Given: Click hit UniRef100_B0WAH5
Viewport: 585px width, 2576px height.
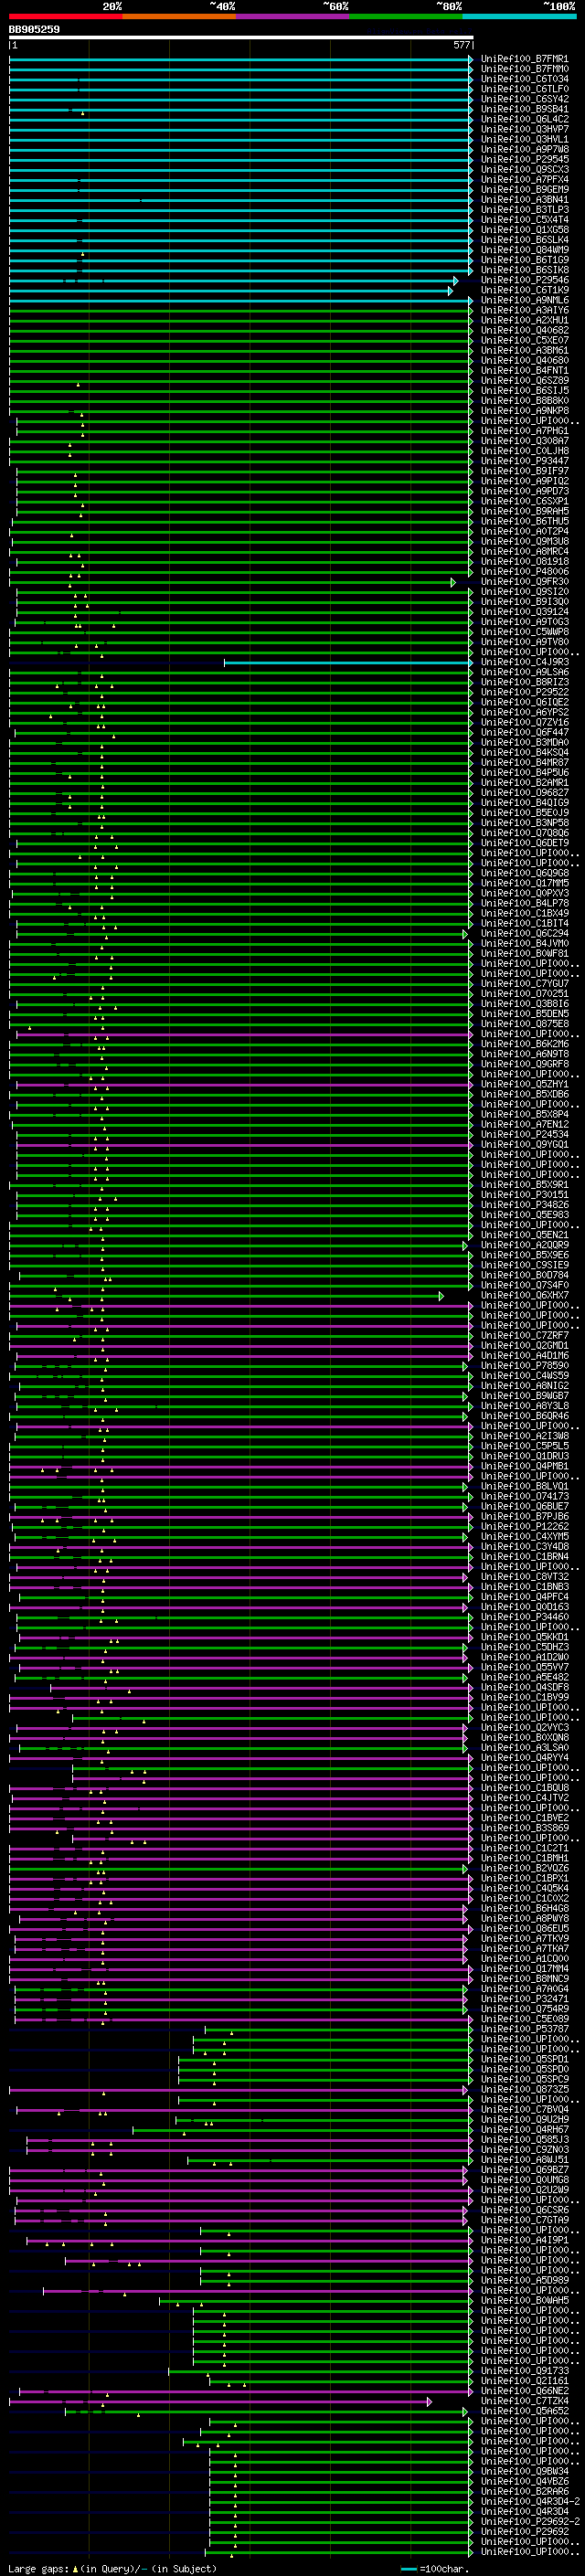Looking at the screenshot, I should tap(524, 2300).
